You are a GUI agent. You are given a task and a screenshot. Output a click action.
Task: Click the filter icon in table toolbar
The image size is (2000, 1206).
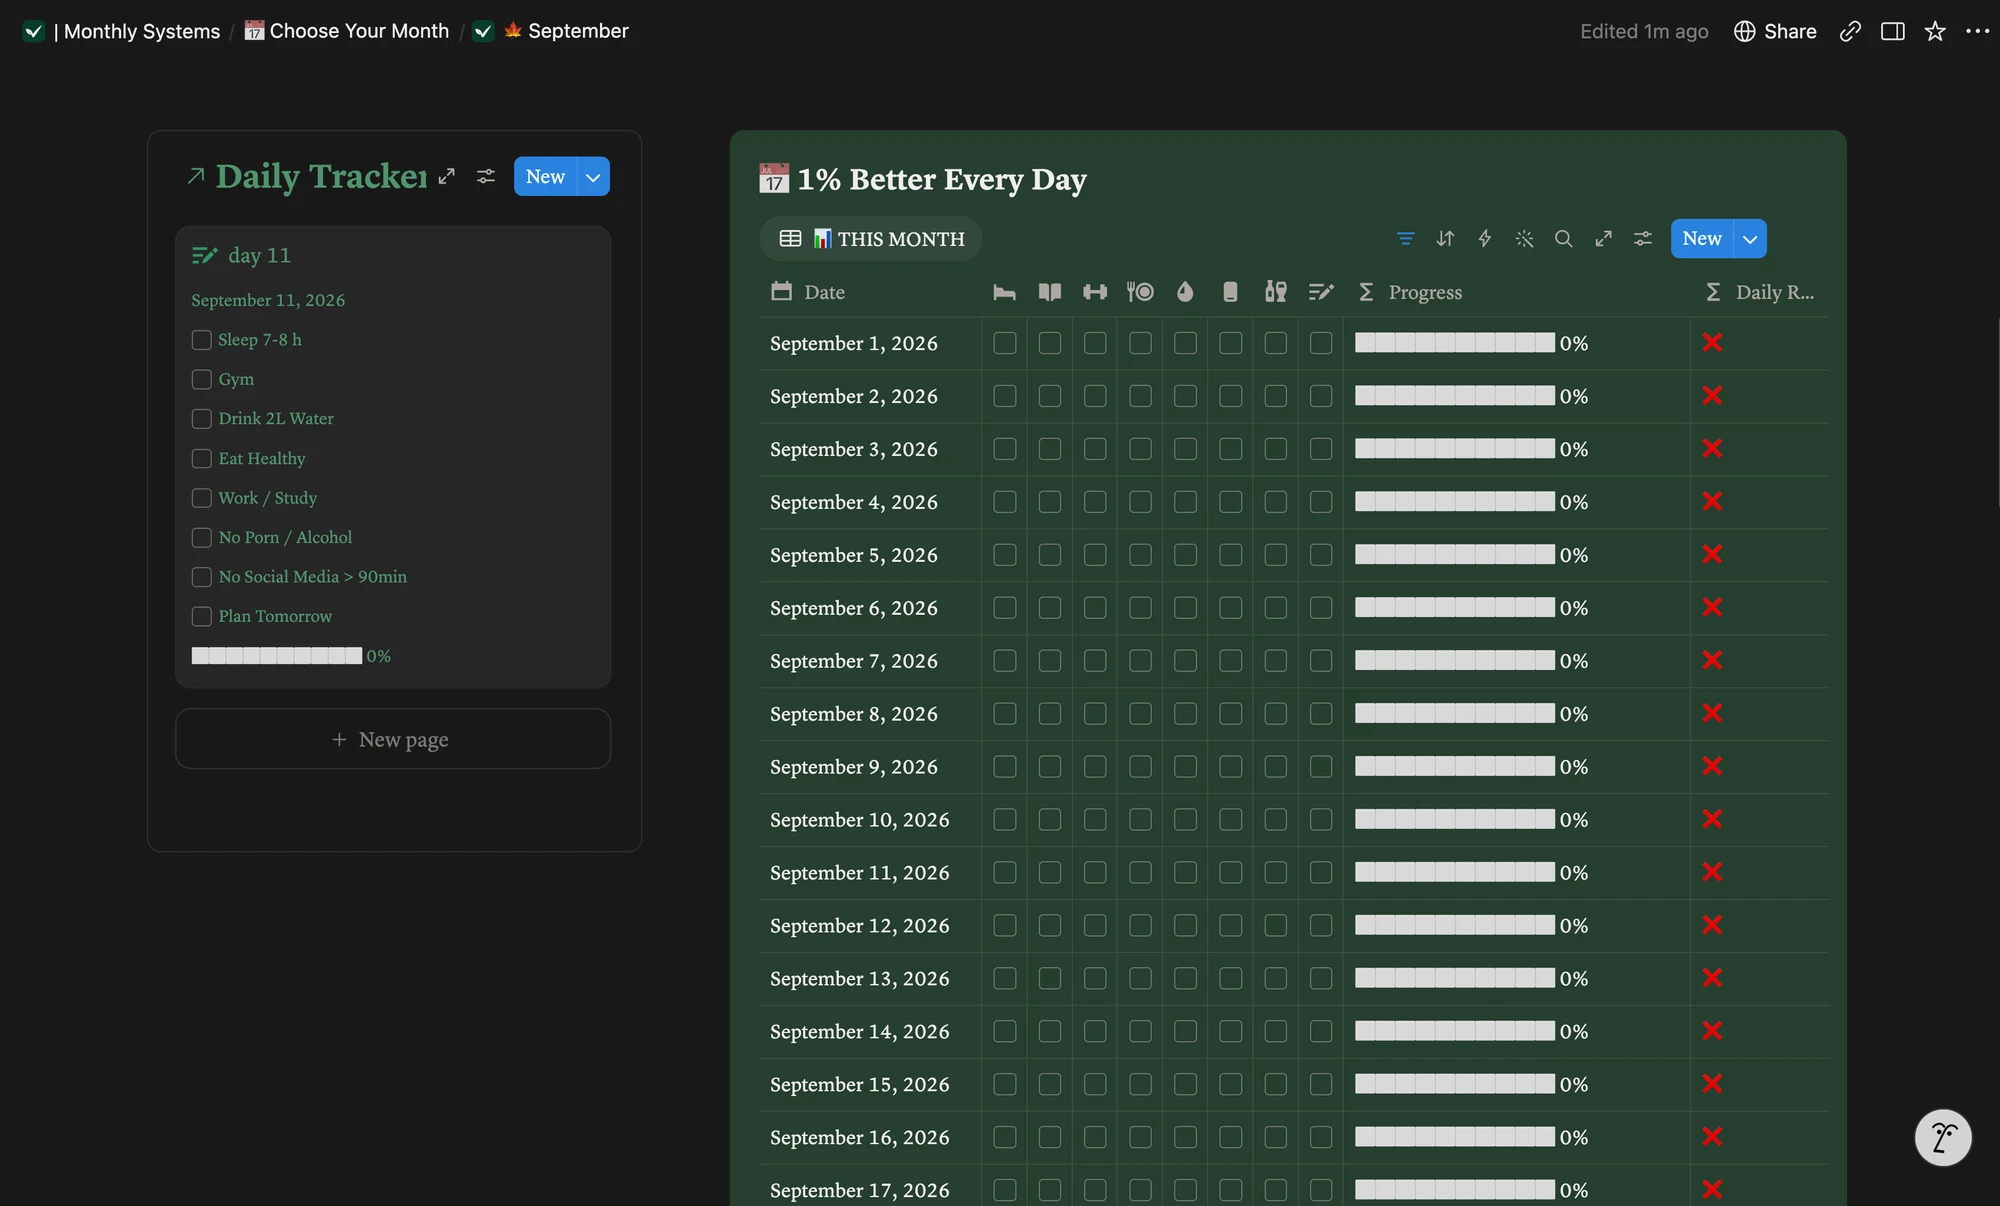pyautogui.click(x=1405, y=239)
